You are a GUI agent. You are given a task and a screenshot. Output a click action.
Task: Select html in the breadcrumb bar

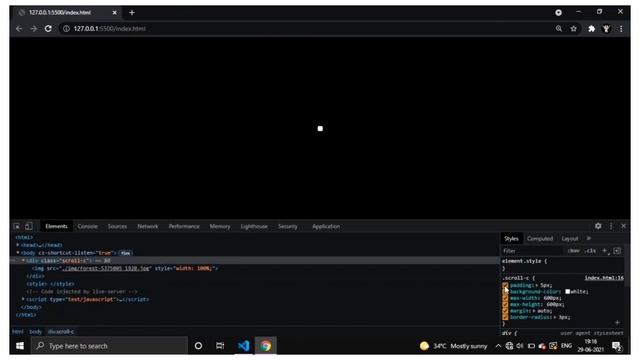(x=18, y=331)
